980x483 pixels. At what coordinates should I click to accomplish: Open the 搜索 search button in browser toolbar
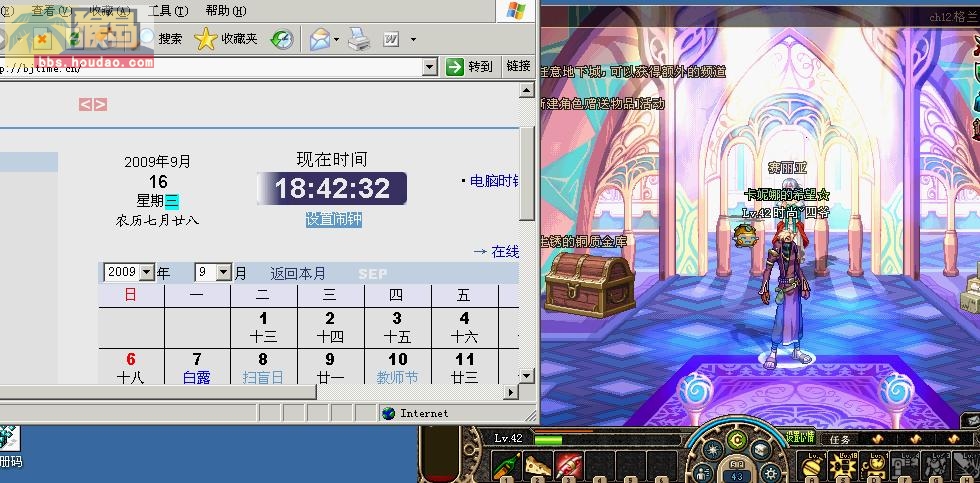point(161,39)
